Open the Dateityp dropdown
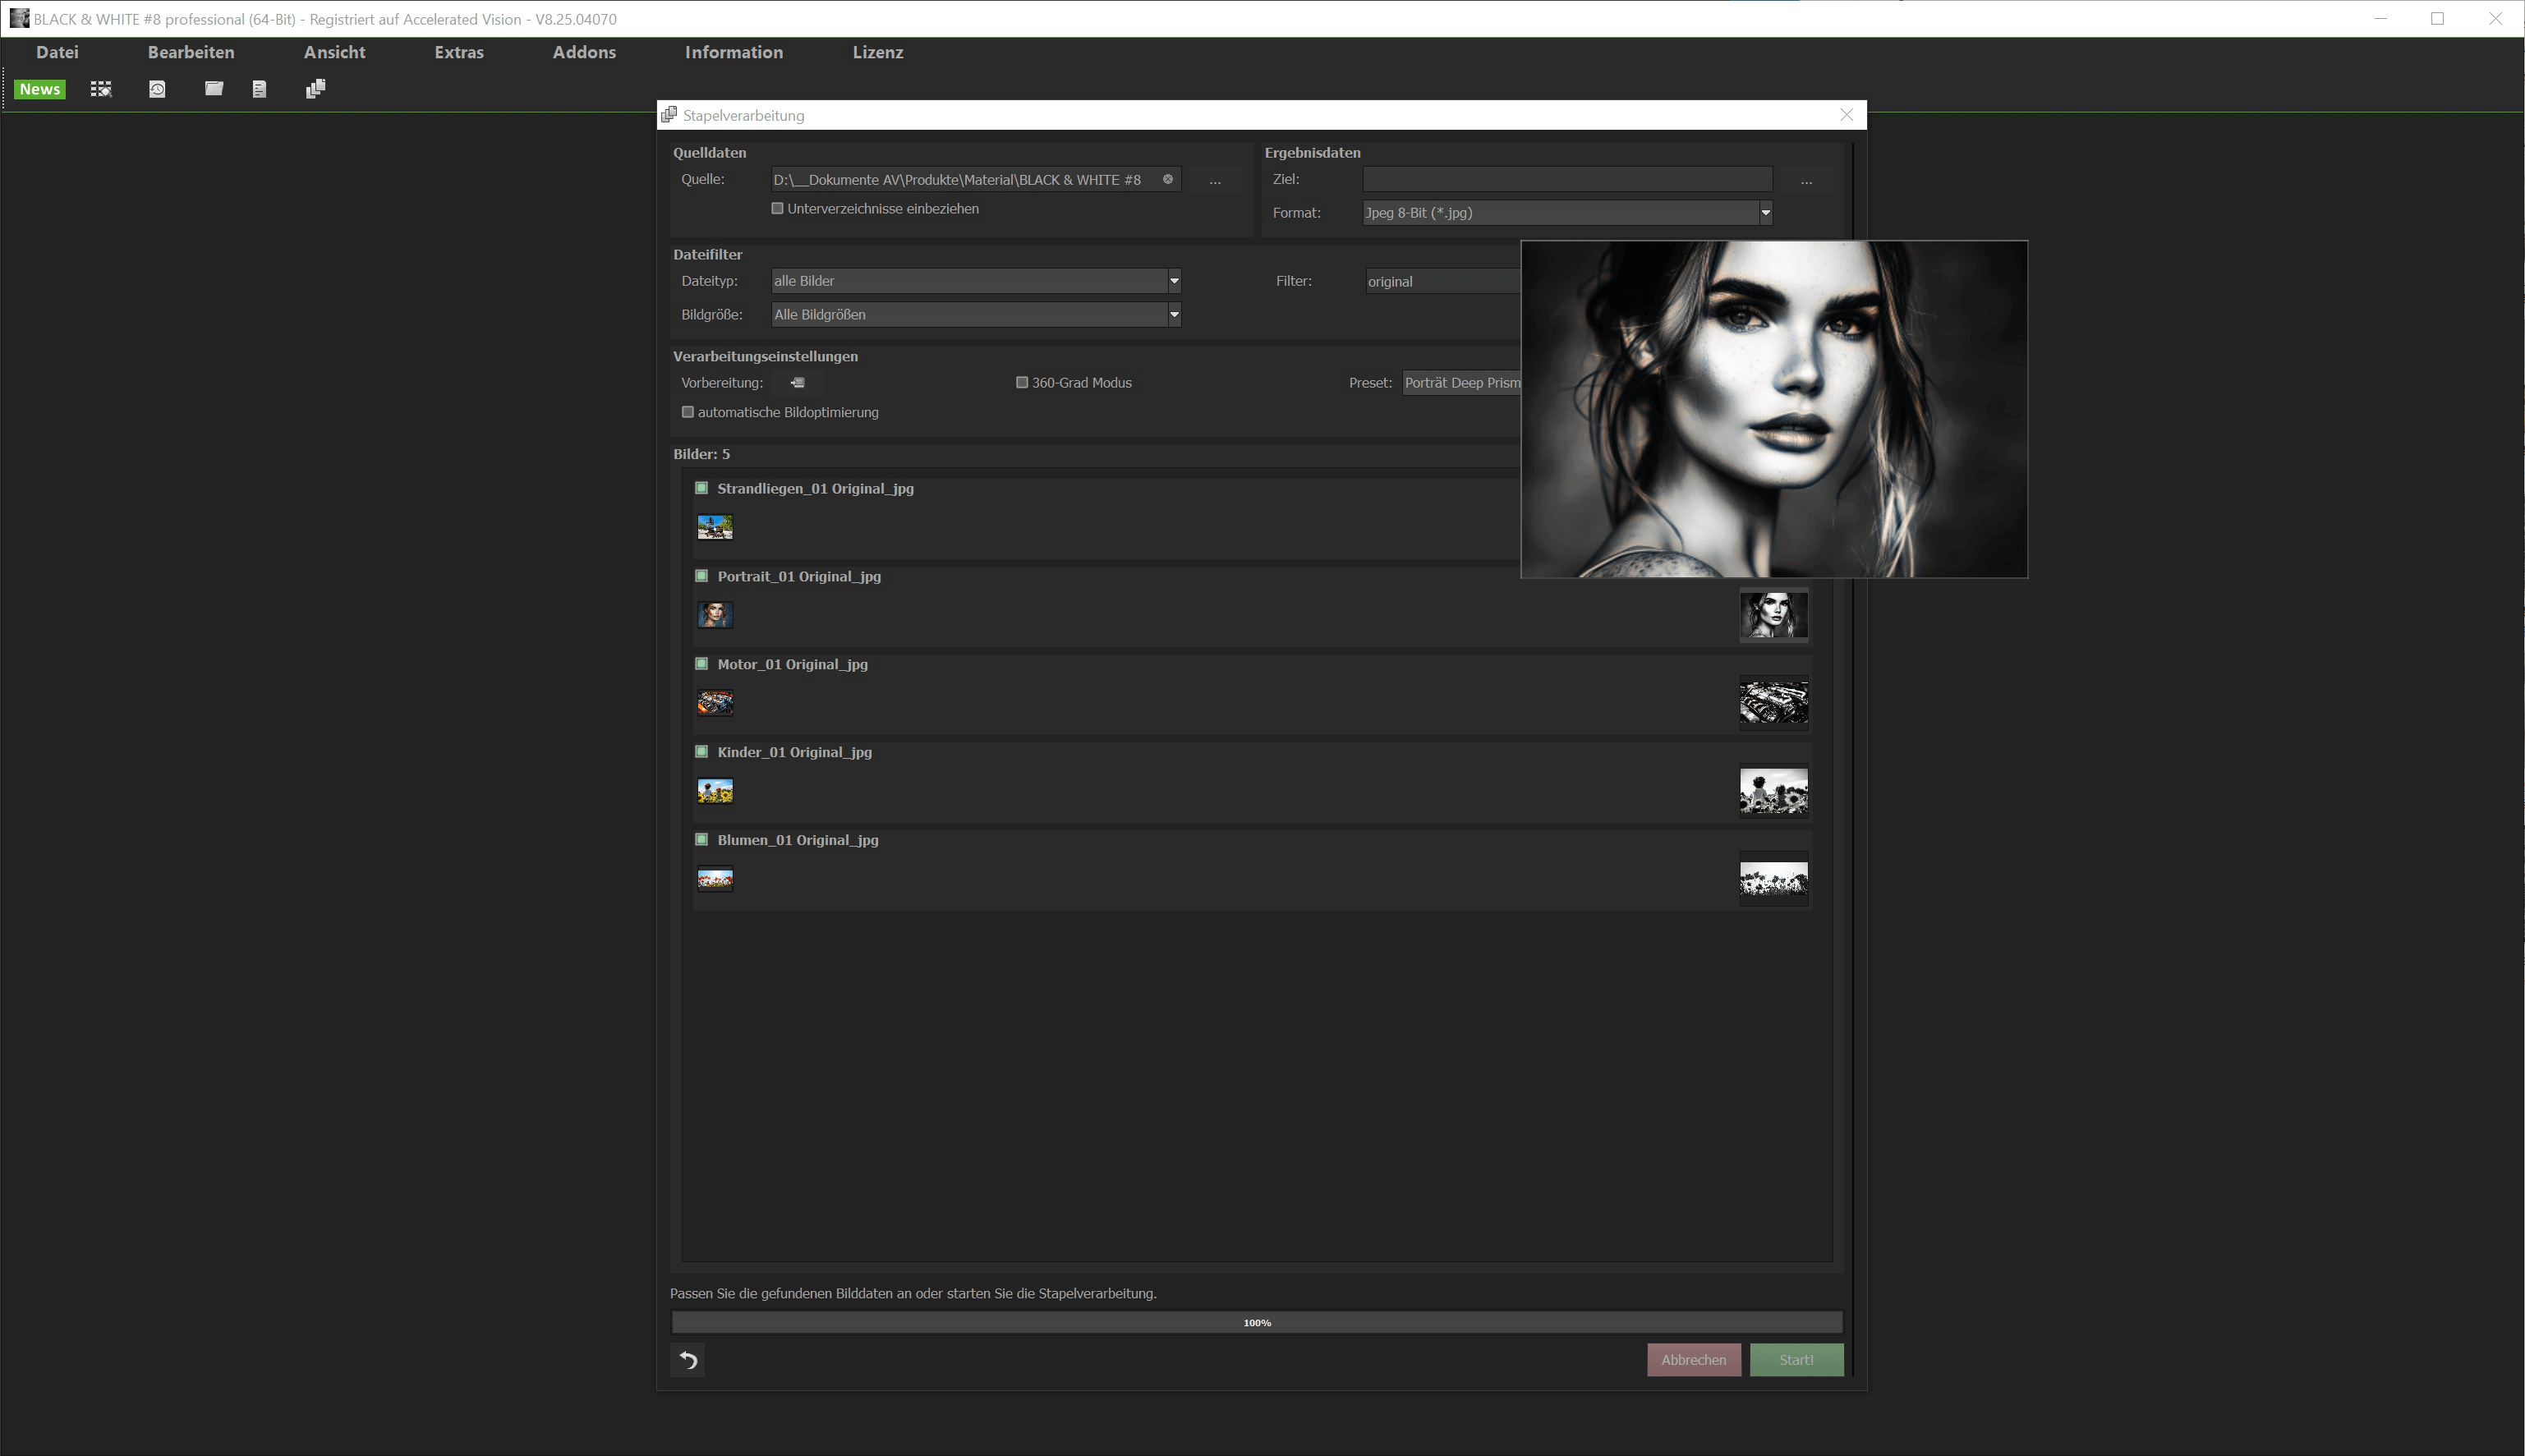The width and height of the screenshot is (2525, 1456). coord(1174,281)
